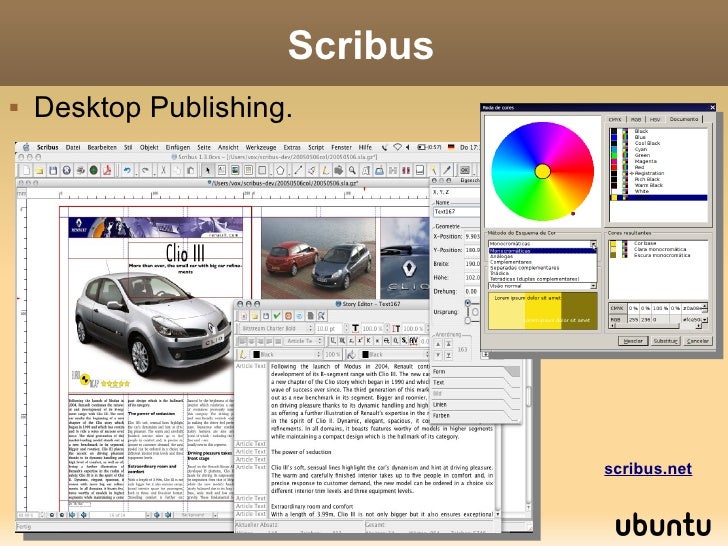Select the Insert Image Frame tool
The image size is (728, 546).
tap(235, 170)
